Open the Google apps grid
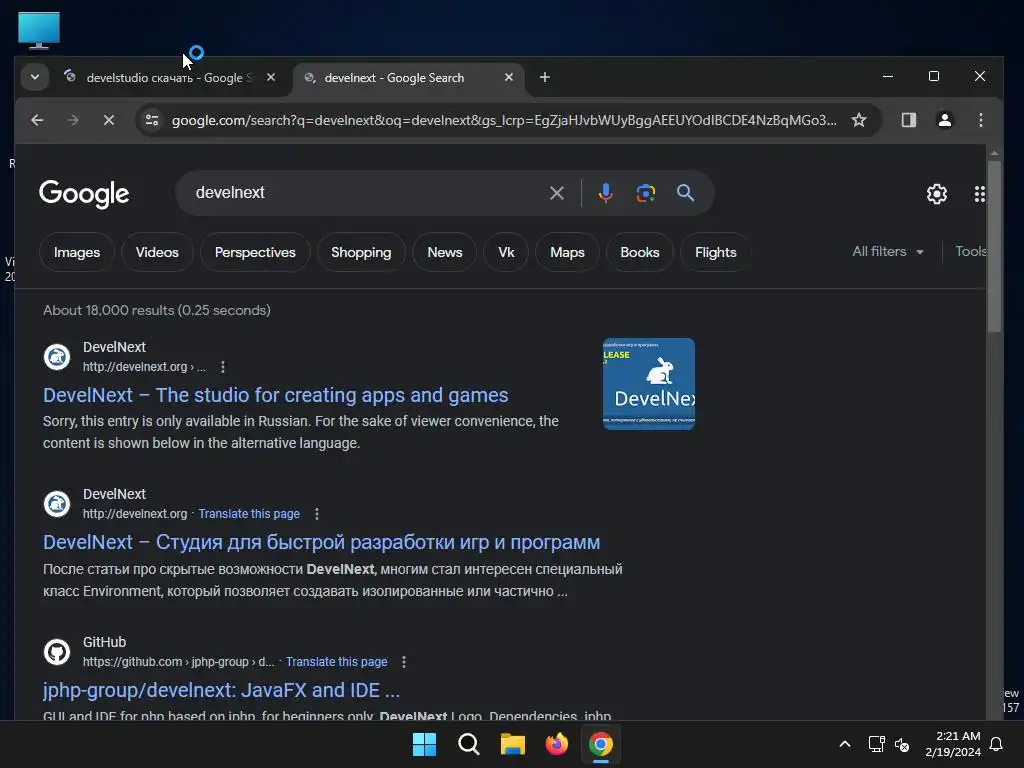Screen dimensions: 1024x768 point(979,194)
